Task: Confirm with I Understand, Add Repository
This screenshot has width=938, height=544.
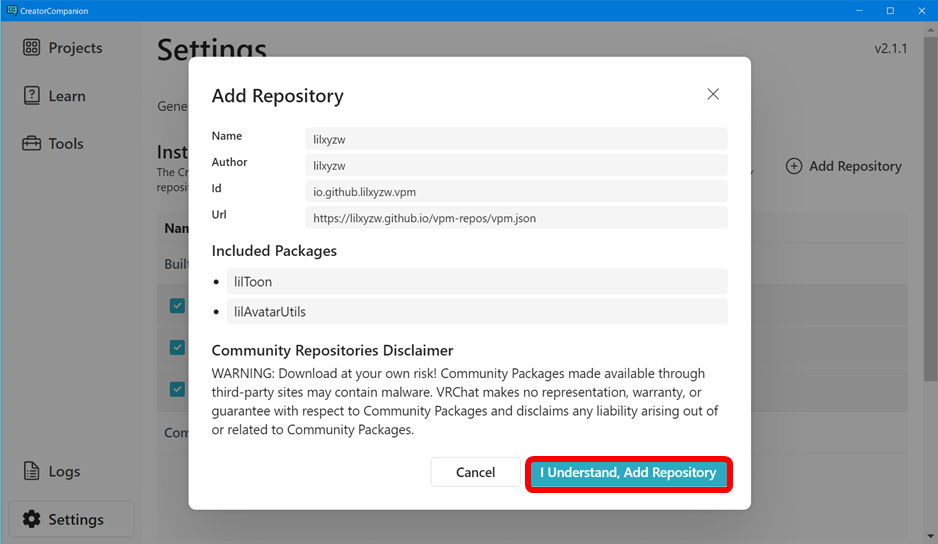Action: [x=629, y=473]
